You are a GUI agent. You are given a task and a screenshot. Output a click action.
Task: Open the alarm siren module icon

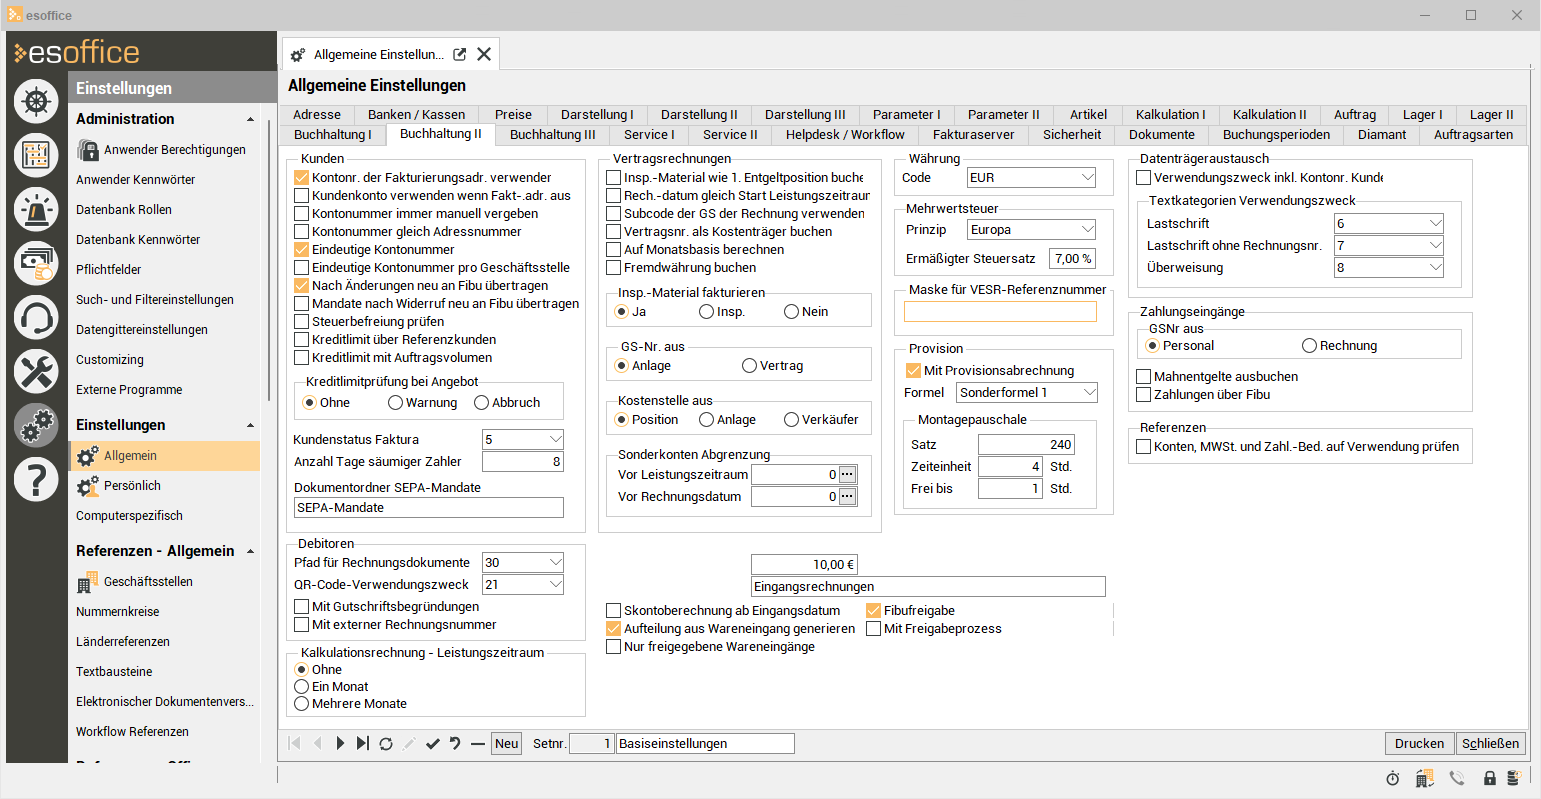point(36,209)
